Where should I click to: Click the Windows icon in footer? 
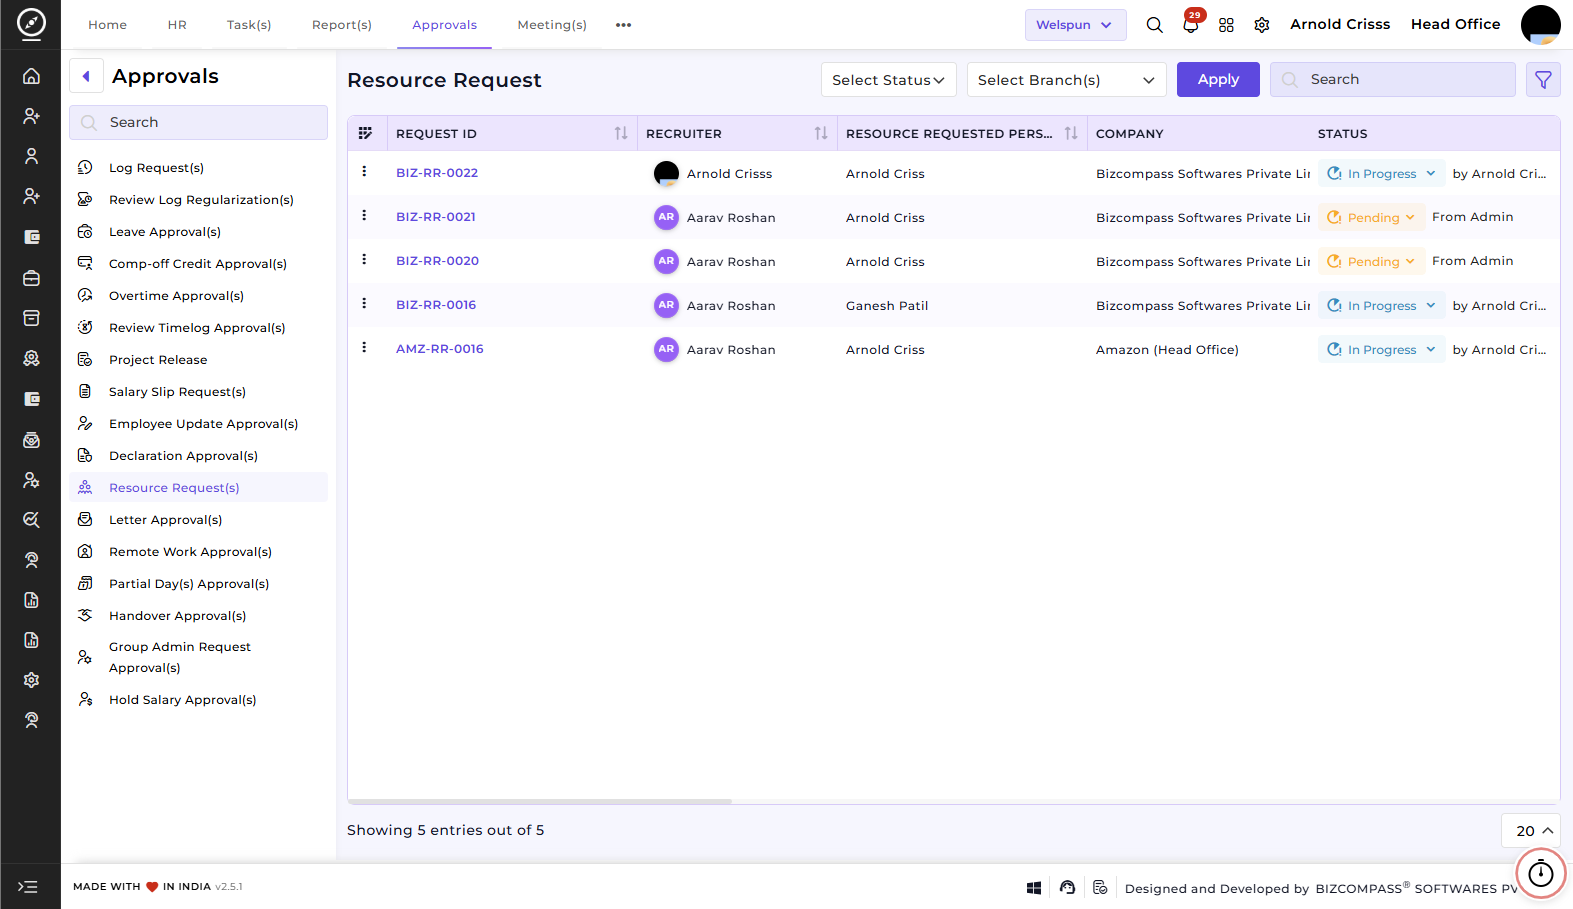coord(1034,888)
